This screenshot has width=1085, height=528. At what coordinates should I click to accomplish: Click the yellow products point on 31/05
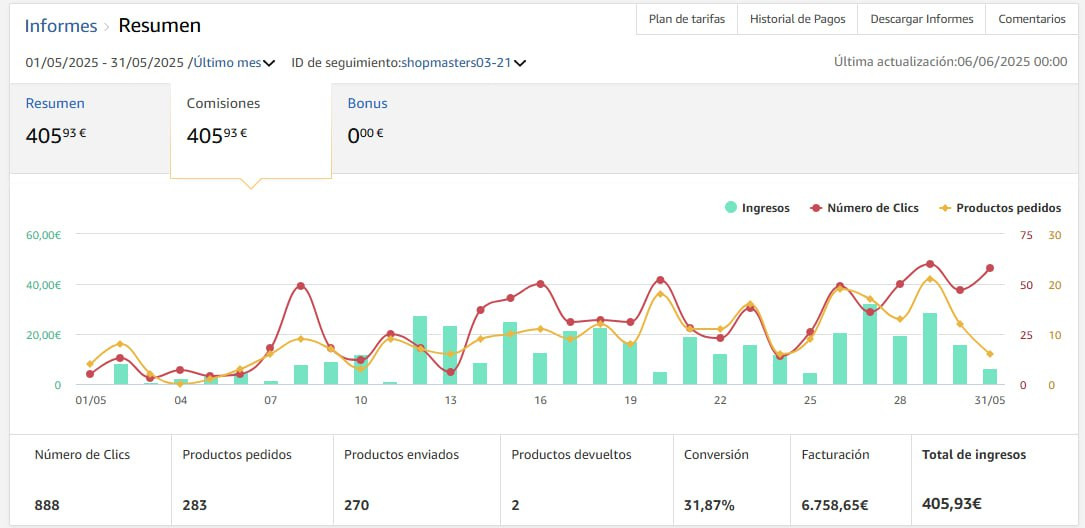990,354
